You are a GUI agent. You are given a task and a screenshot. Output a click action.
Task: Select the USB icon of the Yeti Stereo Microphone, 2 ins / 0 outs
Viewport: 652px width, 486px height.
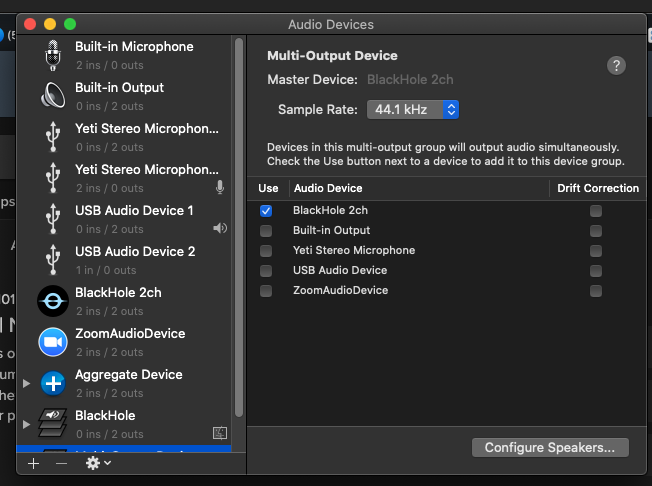pyautogui.click(x=53, y=178)
